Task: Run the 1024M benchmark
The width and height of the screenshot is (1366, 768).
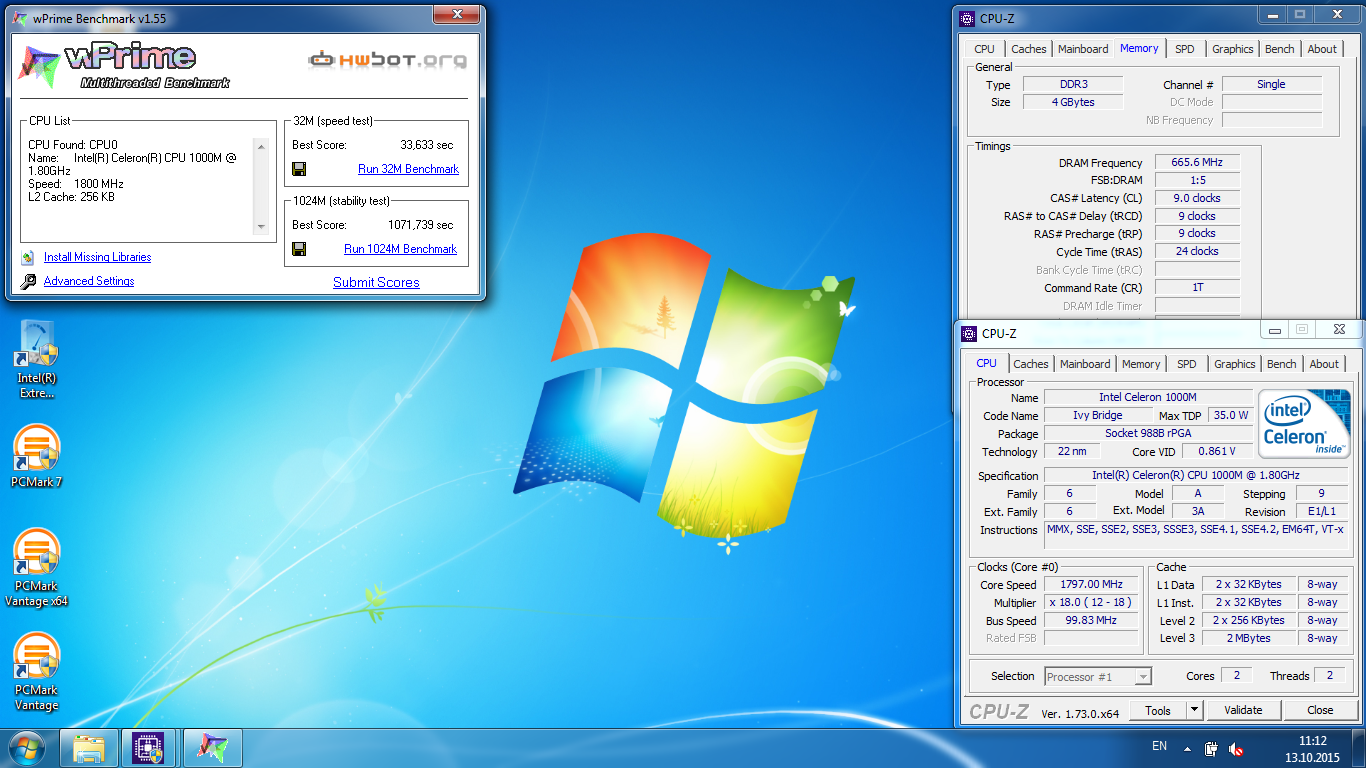Action: pyautogui.click(x=400, y=249)
